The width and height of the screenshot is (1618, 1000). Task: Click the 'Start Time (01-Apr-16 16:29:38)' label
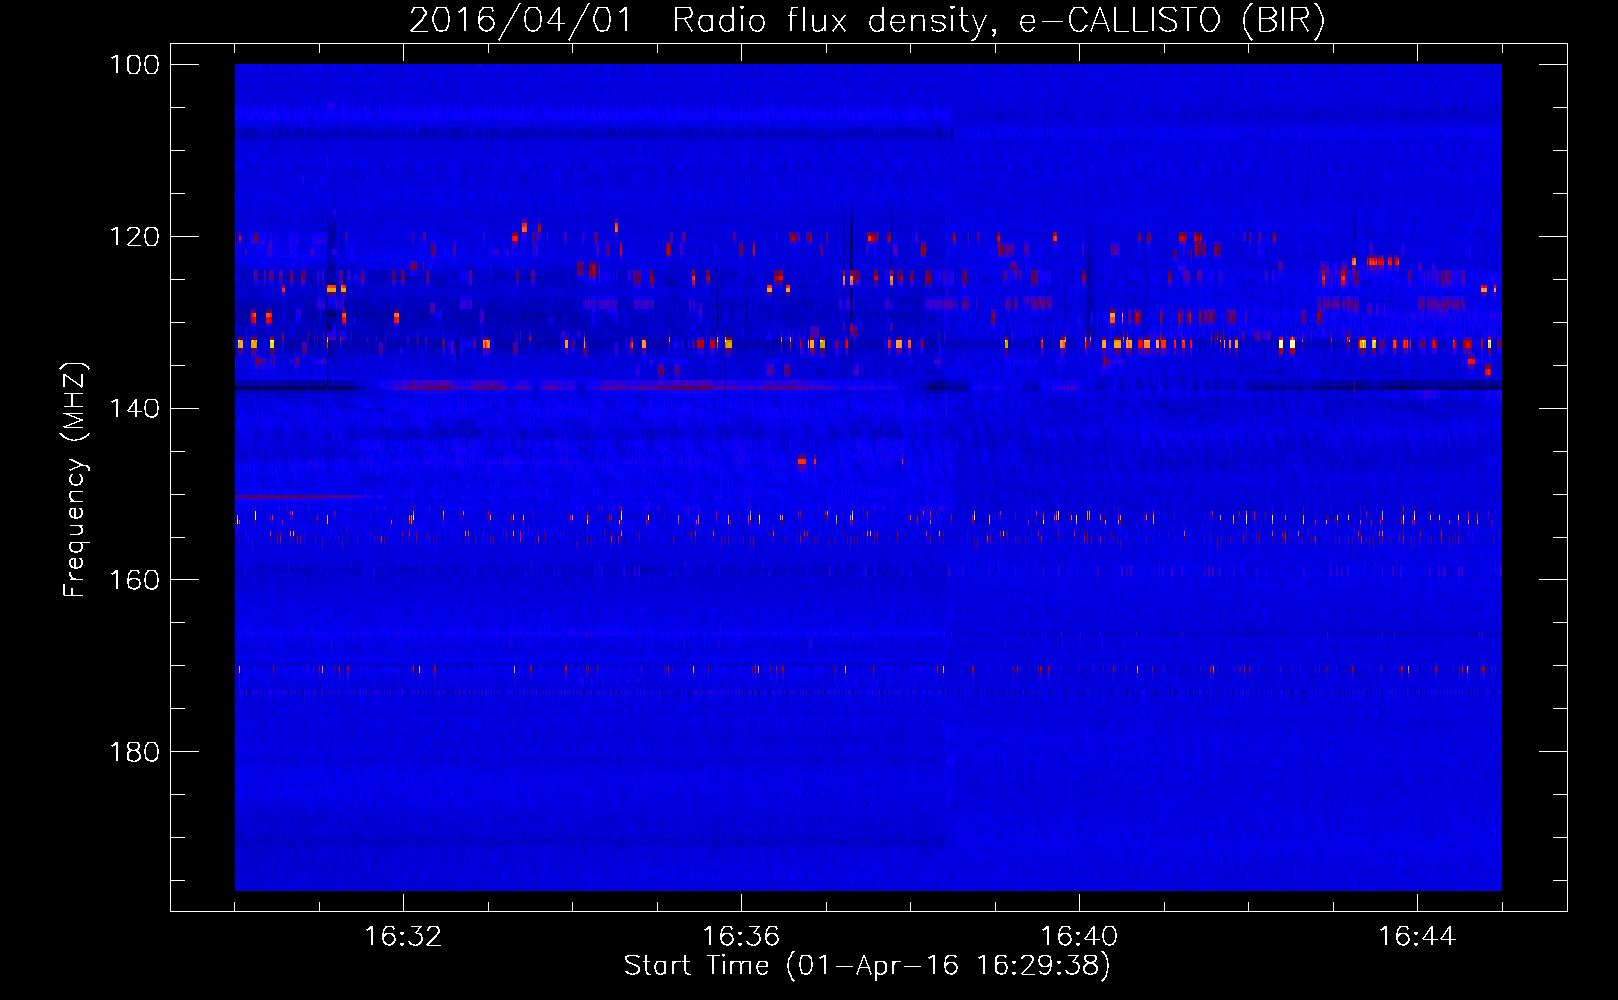[x=867, y=966]
